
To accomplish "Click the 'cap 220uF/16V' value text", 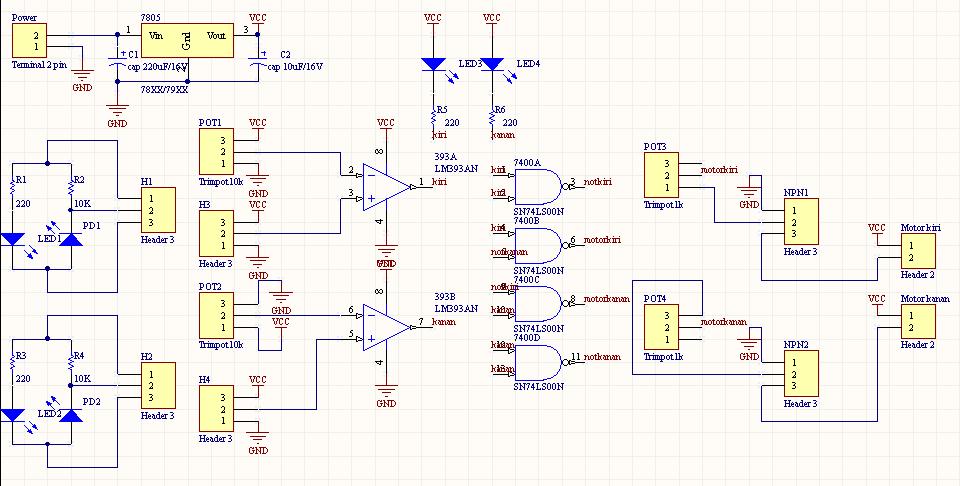I will [157, 67].
